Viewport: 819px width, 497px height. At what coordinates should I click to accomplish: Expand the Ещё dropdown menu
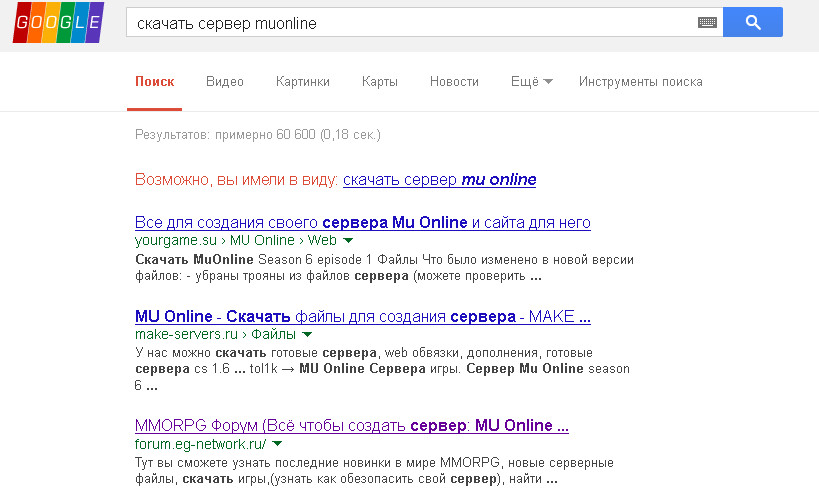(x=532, y=82)
